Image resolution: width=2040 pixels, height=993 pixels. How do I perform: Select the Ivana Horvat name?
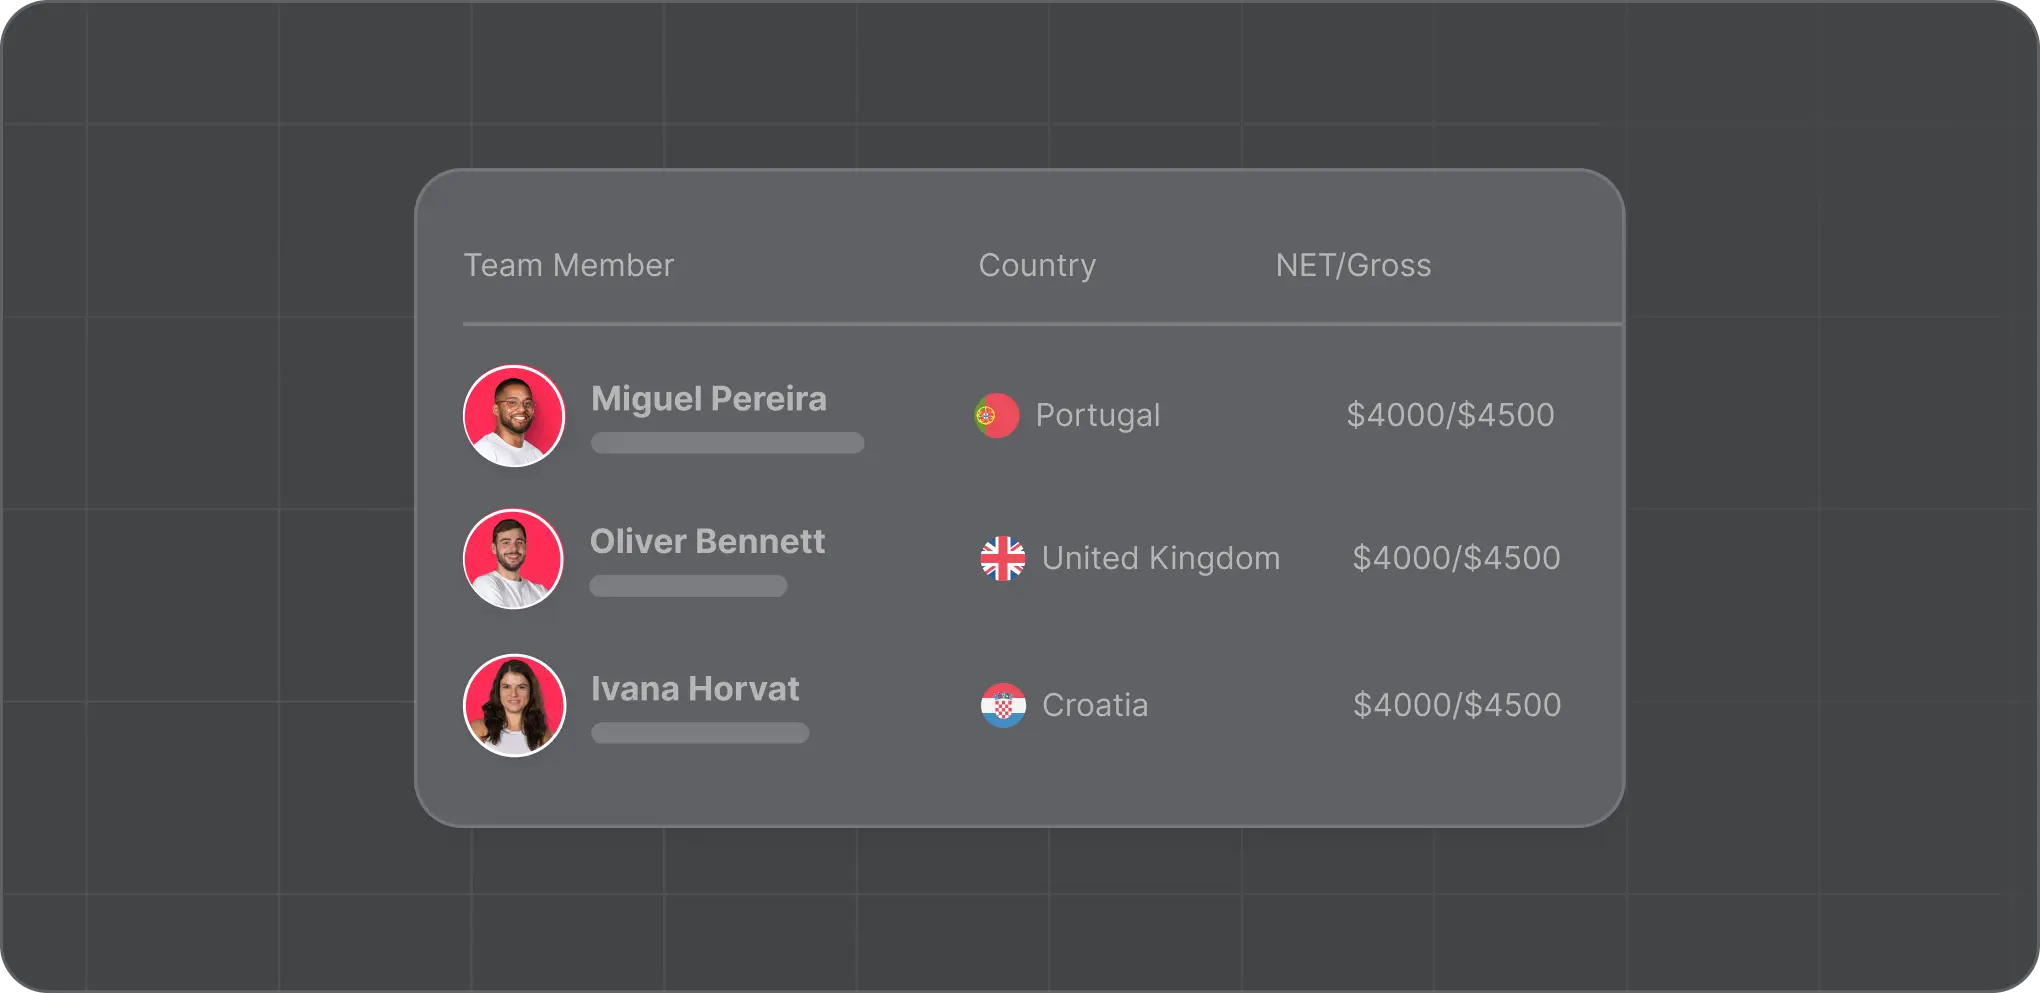coord(695,688)
